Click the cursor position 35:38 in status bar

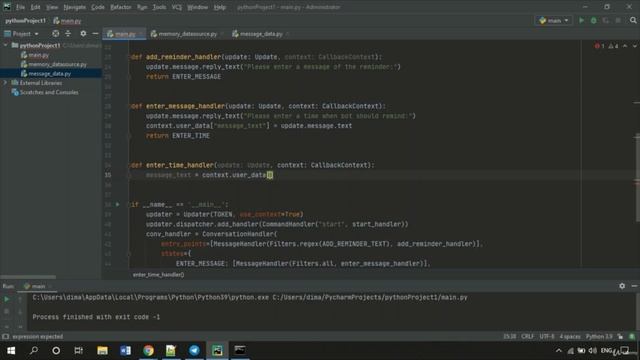(x=509, y=337)
